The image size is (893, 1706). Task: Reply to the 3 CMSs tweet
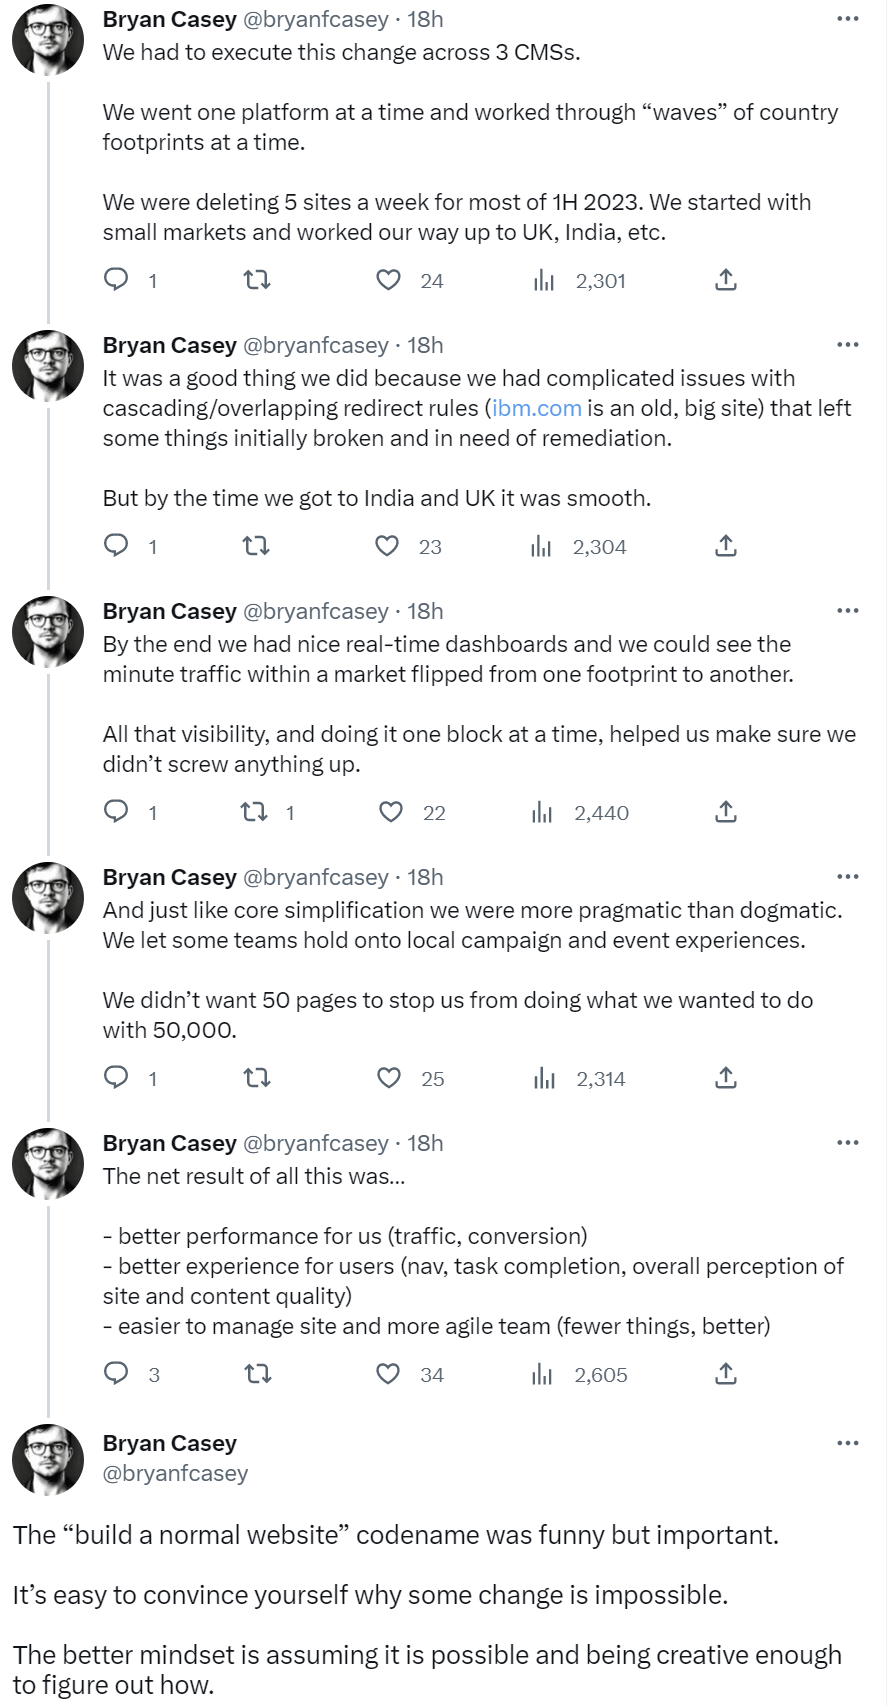[117, 280]
